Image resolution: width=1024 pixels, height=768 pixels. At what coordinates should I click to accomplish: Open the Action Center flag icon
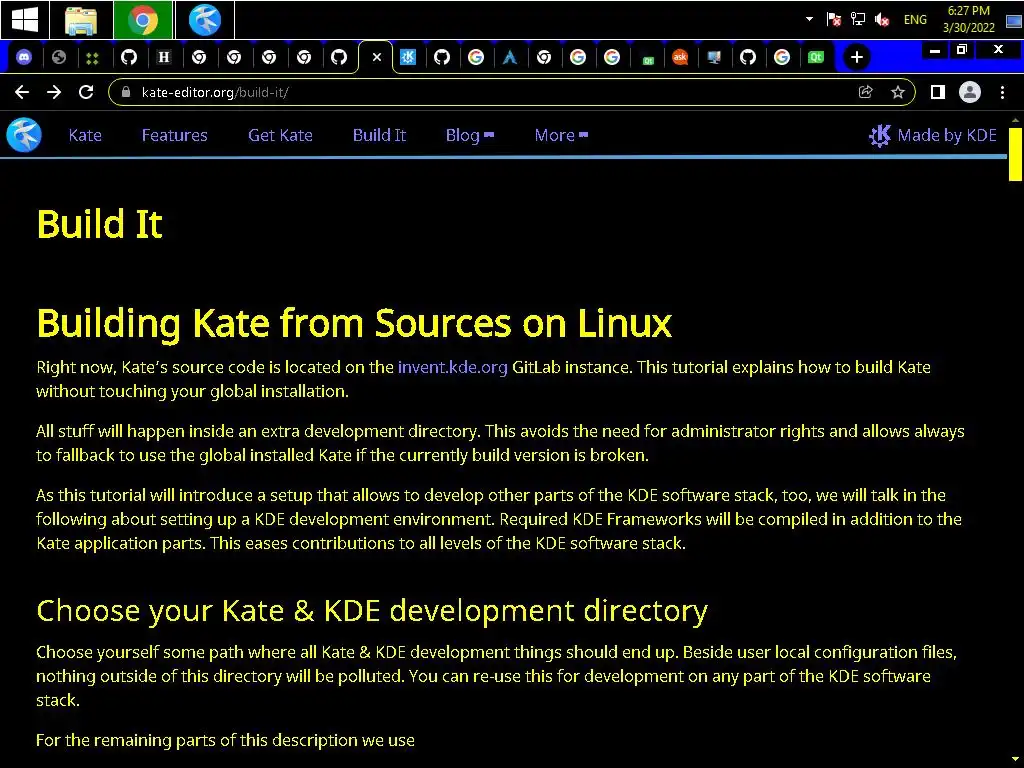[x=833, y=20]
